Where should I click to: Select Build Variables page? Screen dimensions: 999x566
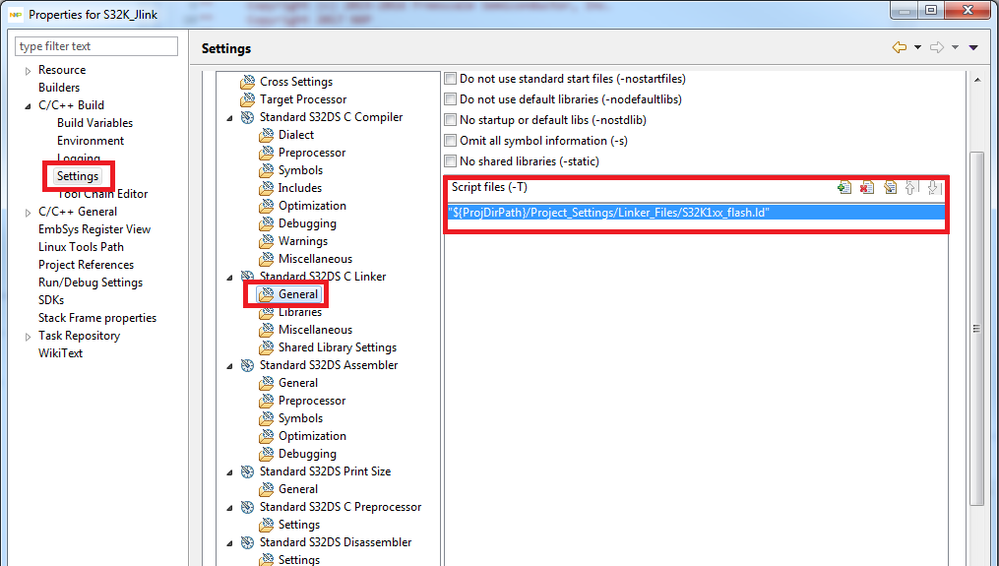click(95, 123)
